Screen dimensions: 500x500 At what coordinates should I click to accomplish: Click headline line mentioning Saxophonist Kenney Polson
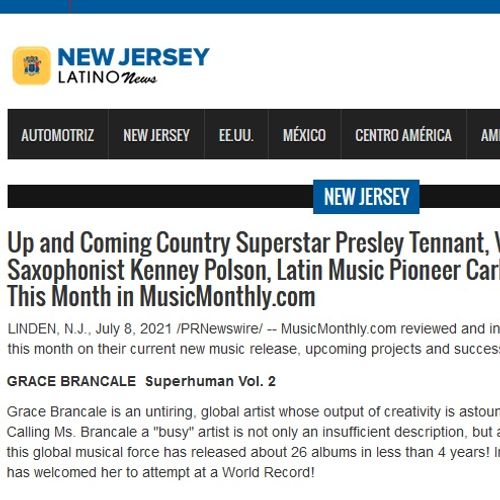click(253, 270)
